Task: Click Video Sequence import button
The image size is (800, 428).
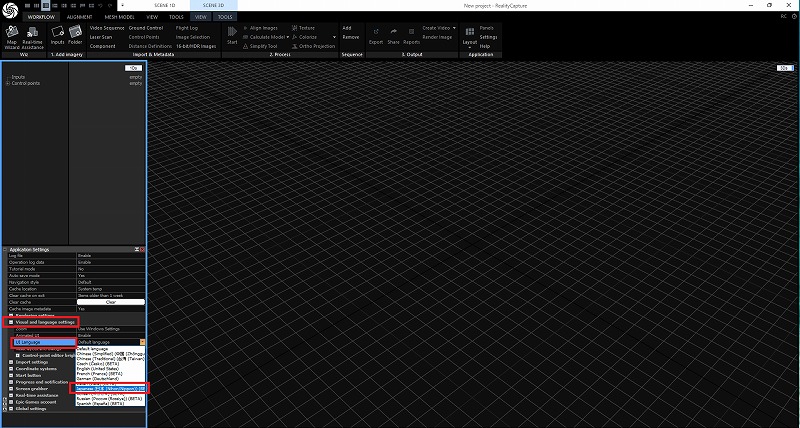Action: (x=107, y=28)
